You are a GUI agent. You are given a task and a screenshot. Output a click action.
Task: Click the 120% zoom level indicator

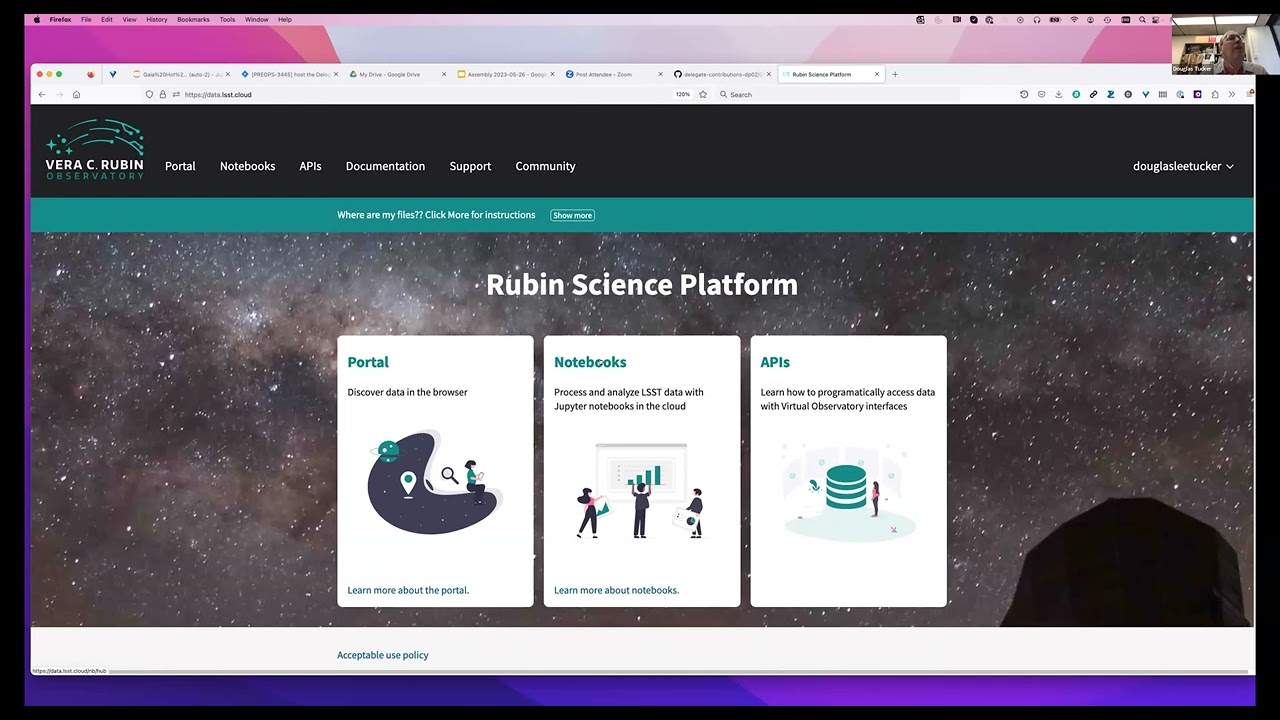click(x=683, y=94)
